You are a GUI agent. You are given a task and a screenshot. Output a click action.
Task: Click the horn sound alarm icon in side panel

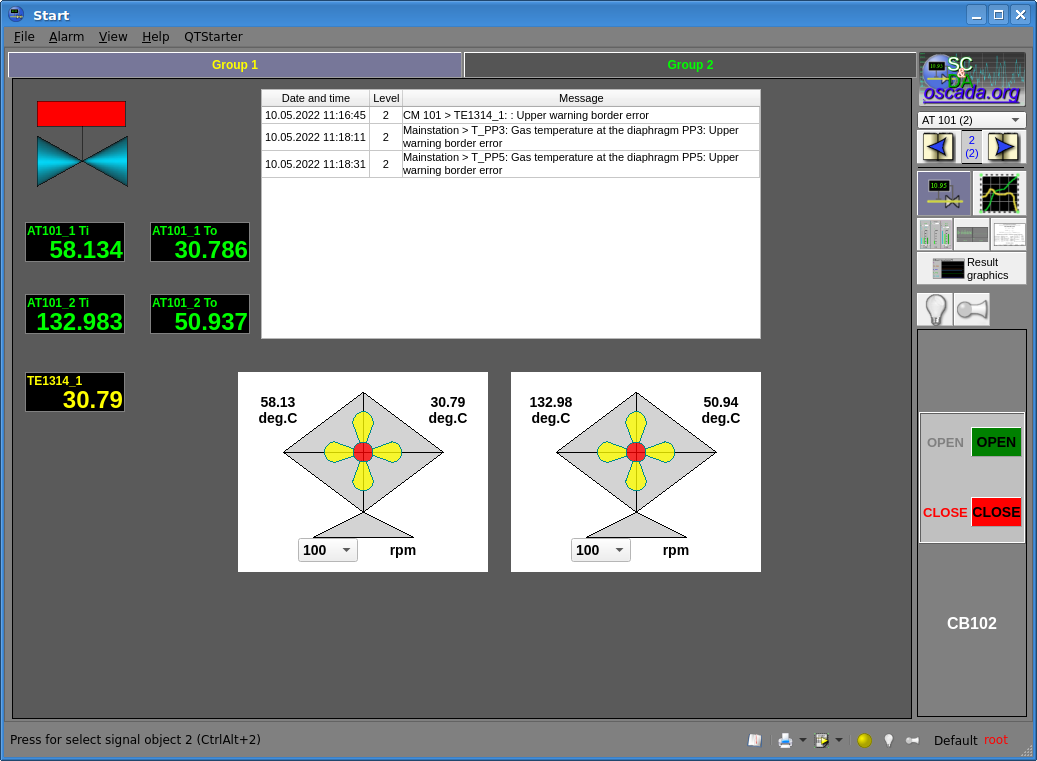tap(971, 310)
